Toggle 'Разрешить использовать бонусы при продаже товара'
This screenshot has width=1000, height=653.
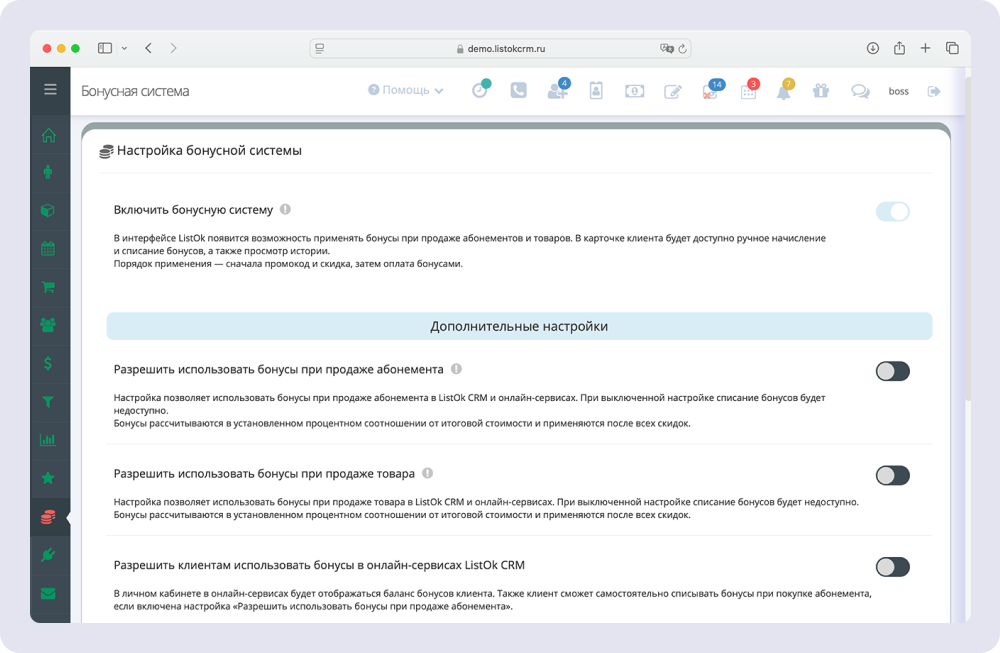(x=892, y=475)
